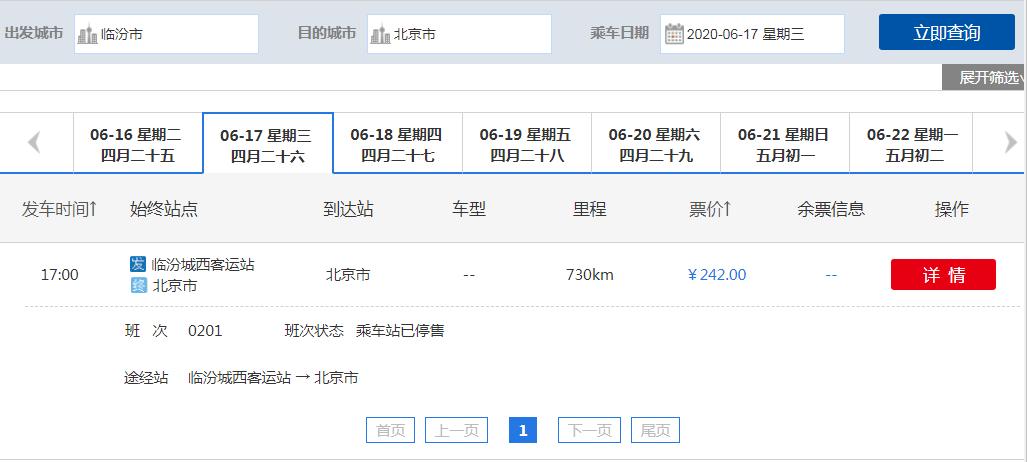The image size is (1027, 462).
Task: Expand the 展开筛选 filter panel
Action: click(984, 77)
